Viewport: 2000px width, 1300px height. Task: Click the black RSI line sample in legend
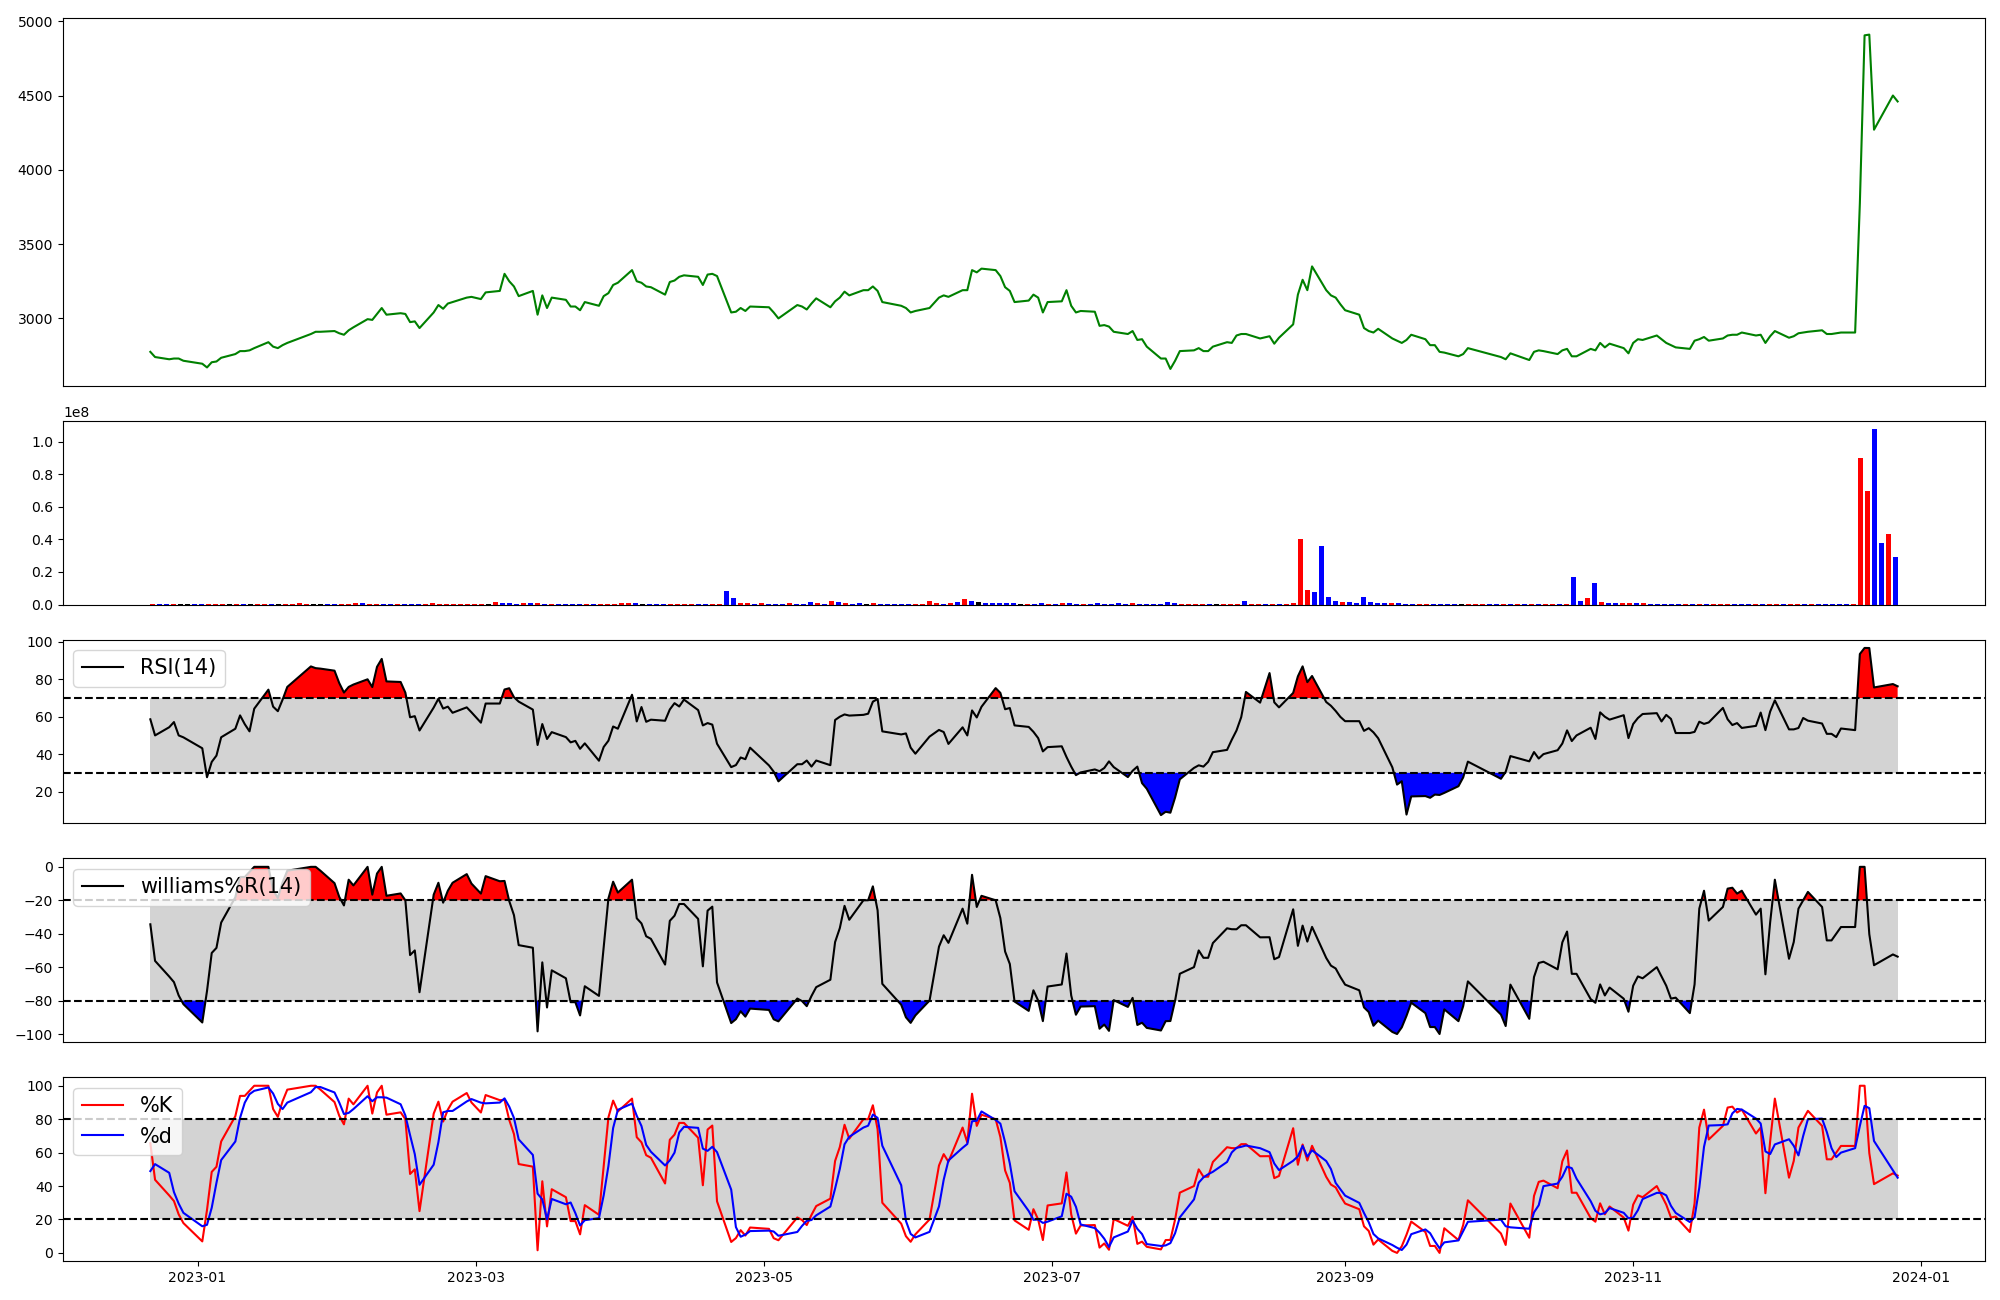tap(102, 667)
